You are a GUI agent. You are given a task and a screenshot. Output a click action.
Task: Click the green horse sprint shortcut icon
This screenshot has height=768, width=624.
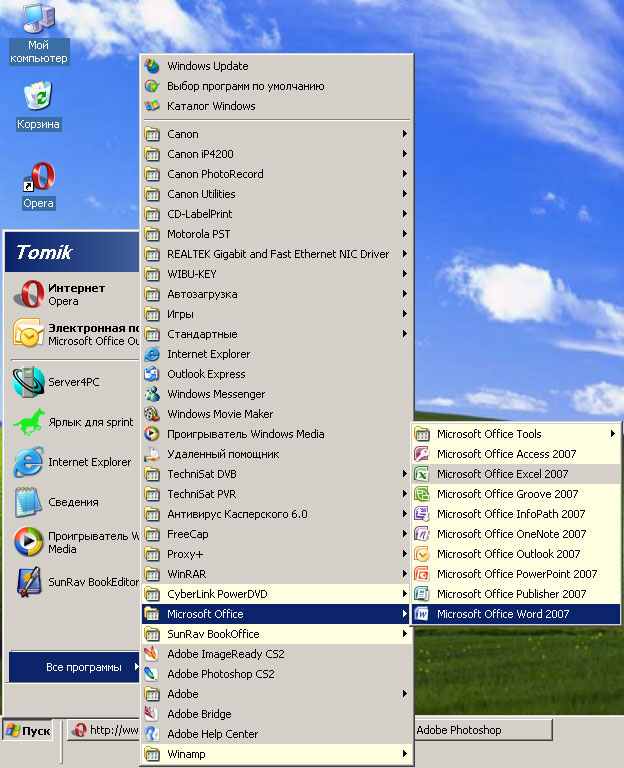(x=29, y=422)
